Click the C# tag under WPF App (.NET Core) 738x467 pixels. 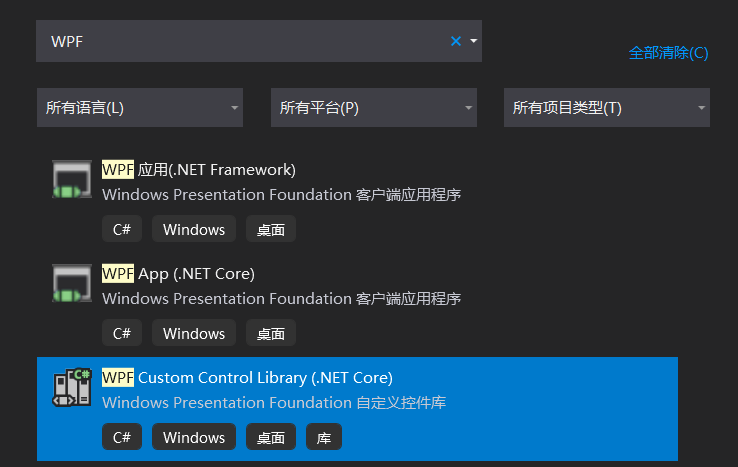(x=122, y=333)
